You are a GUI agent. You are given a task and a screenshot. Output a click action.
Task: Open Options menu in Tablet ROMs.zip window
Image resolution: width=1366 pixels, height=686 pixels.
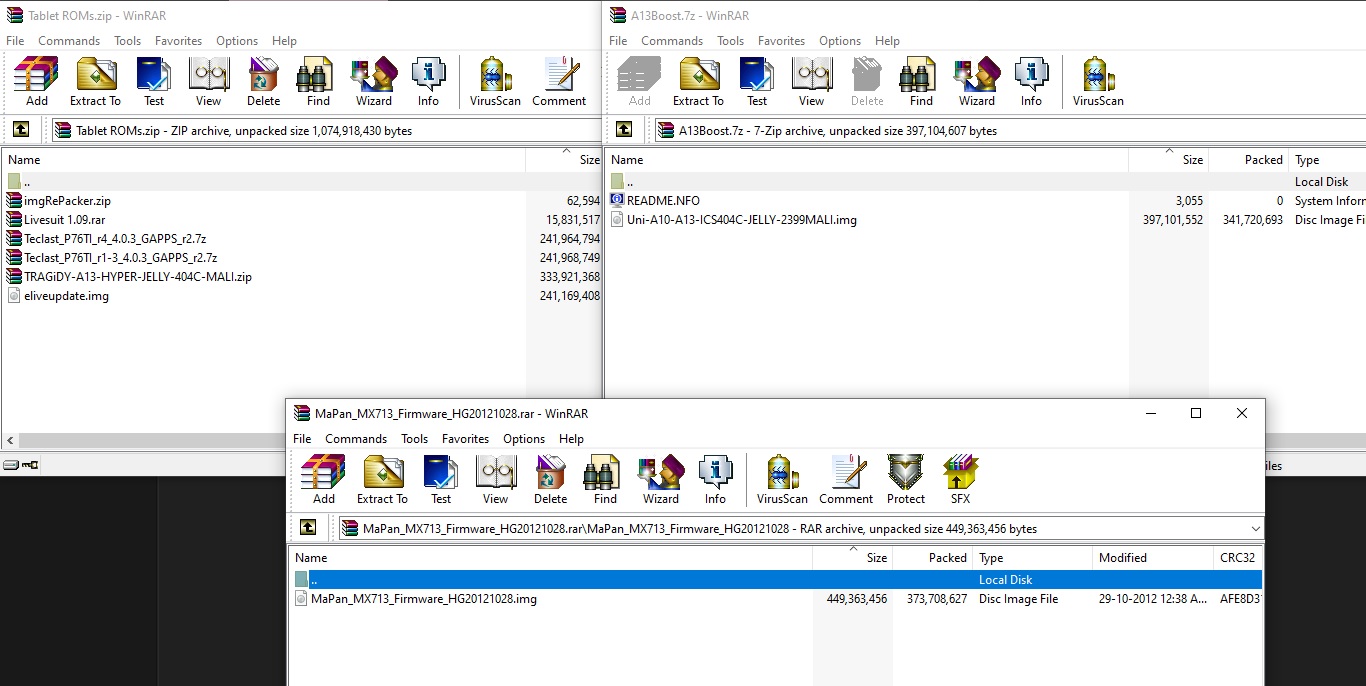click(237, 41)
